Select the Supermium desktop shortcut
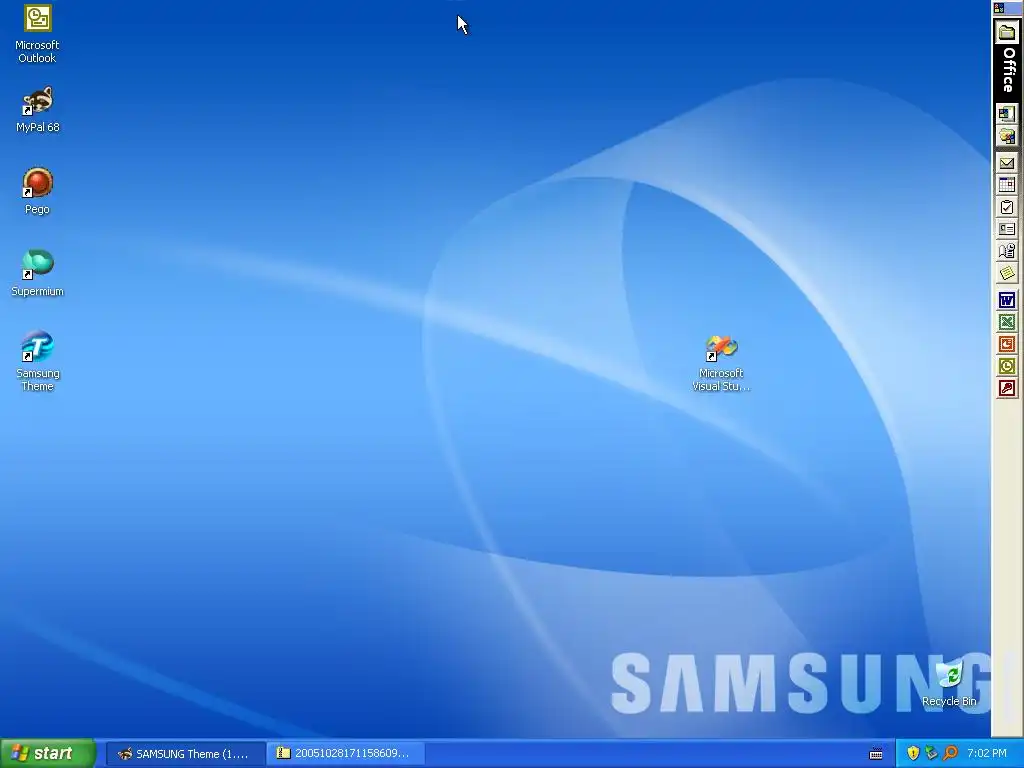 (37, 274)
